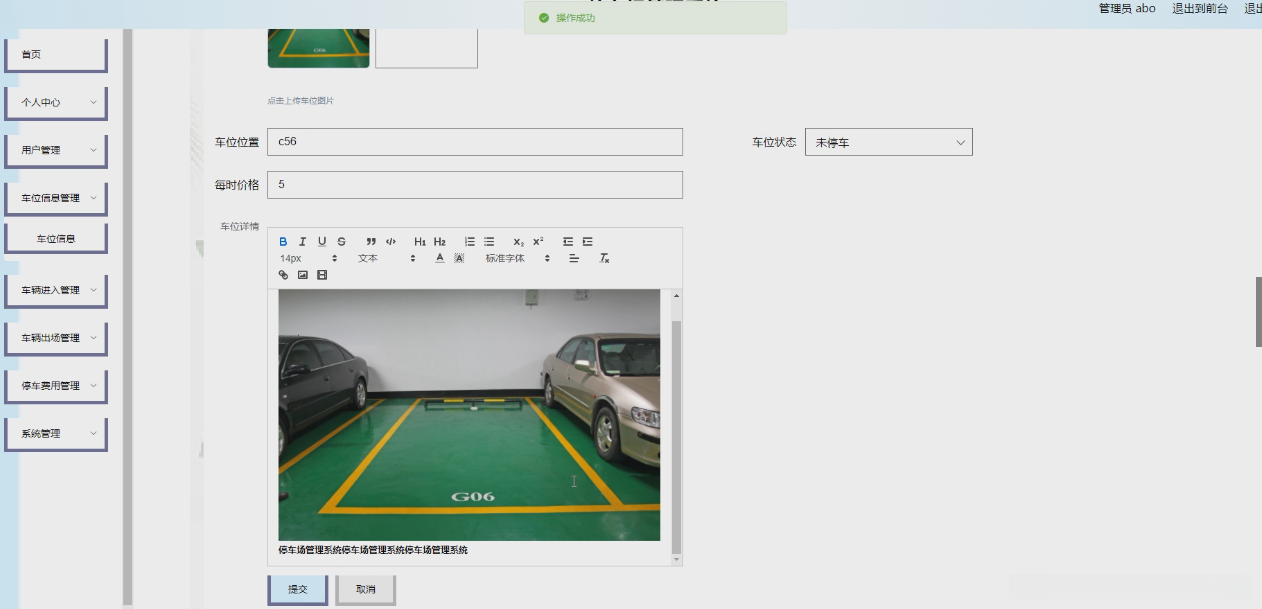Viewport: 1262px width, 609px height.
Task: Insert an image into the editor
Action: tap(302, 275)
